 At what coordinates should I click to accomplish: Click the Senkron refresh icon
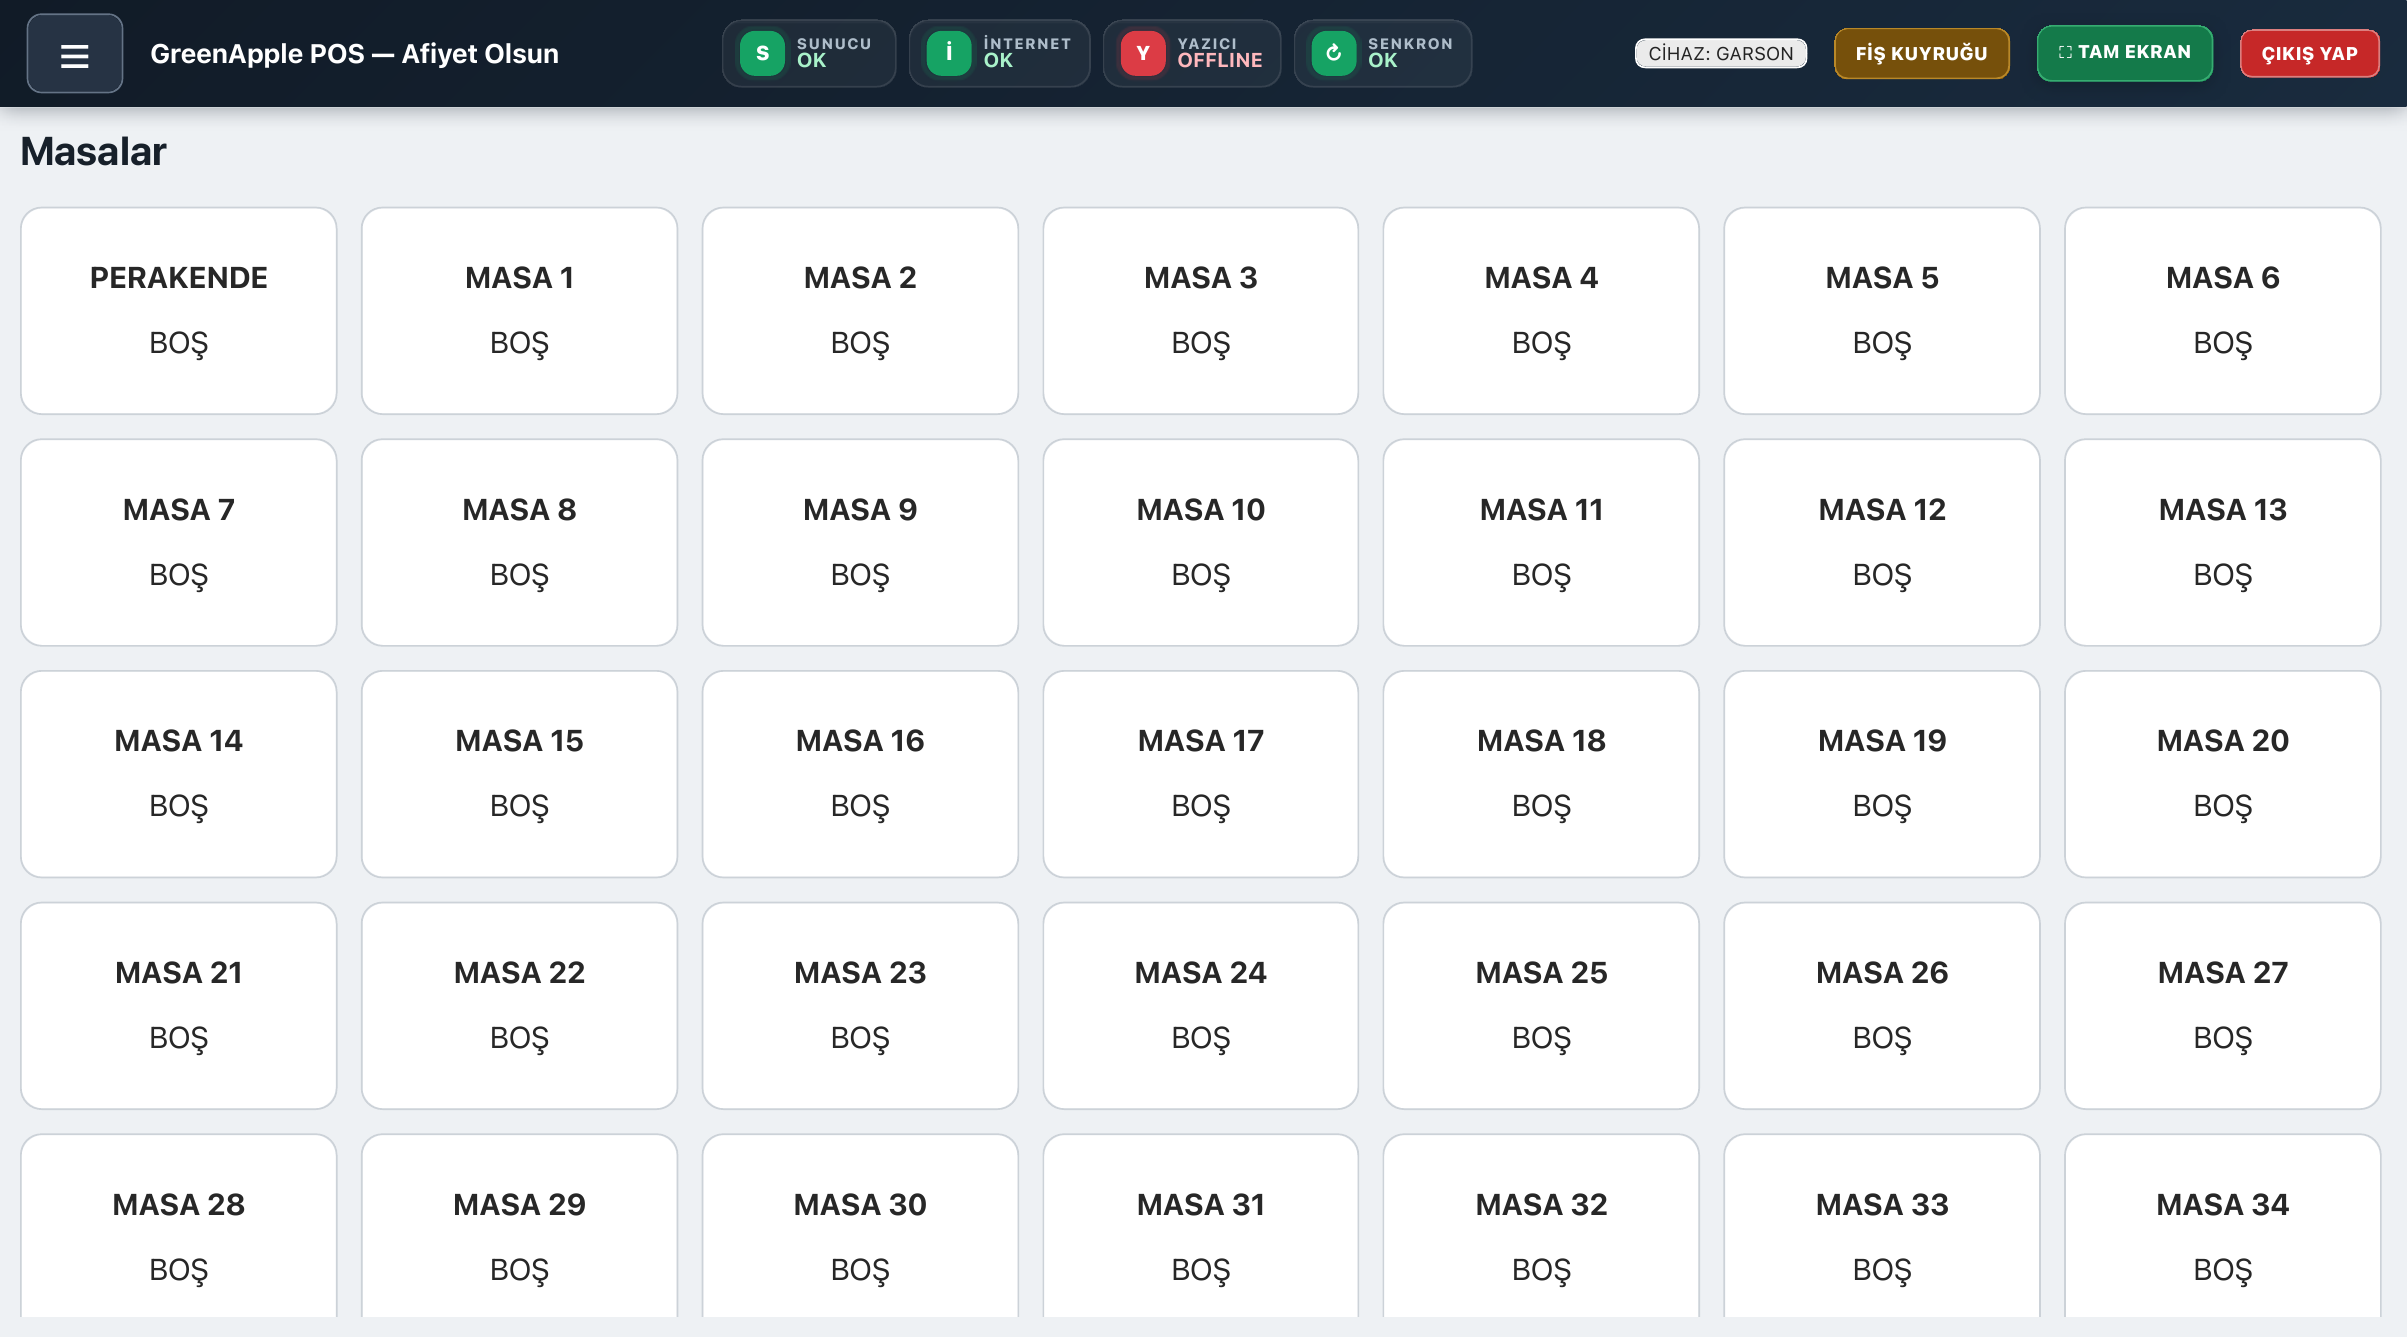coord(1333,53)
